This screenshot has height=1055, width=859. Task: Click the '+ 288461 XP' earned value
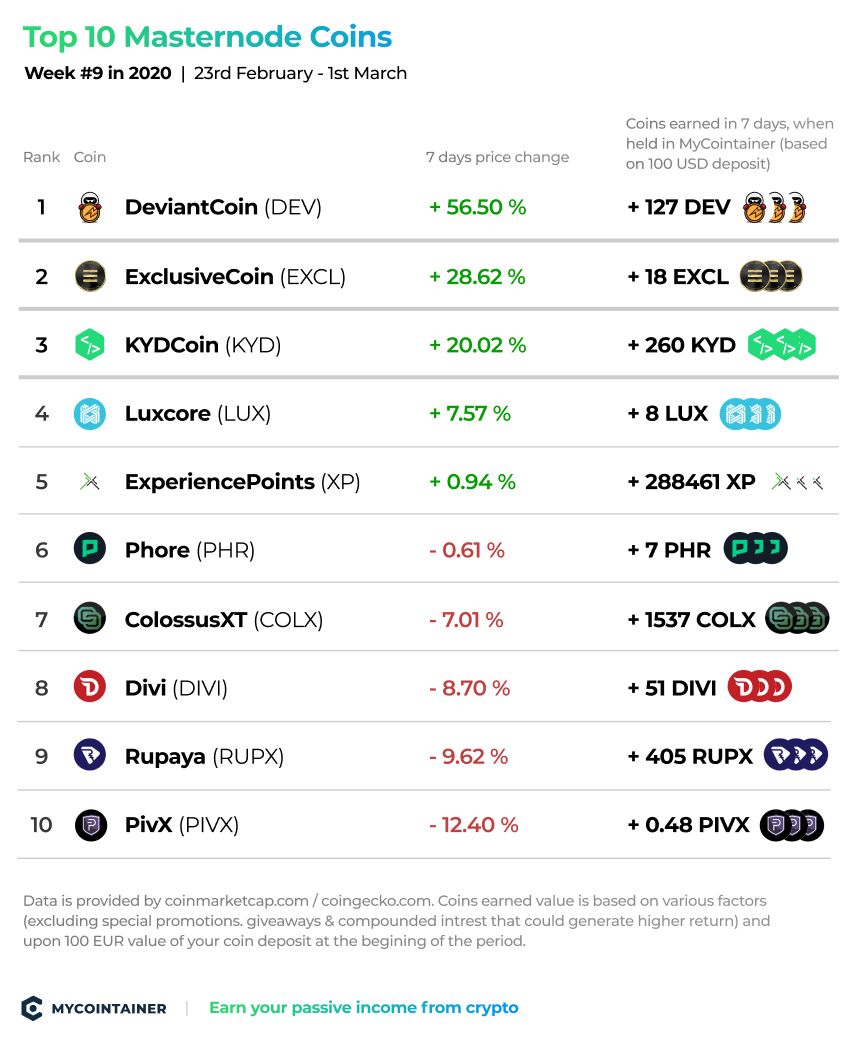coord(691,482)
